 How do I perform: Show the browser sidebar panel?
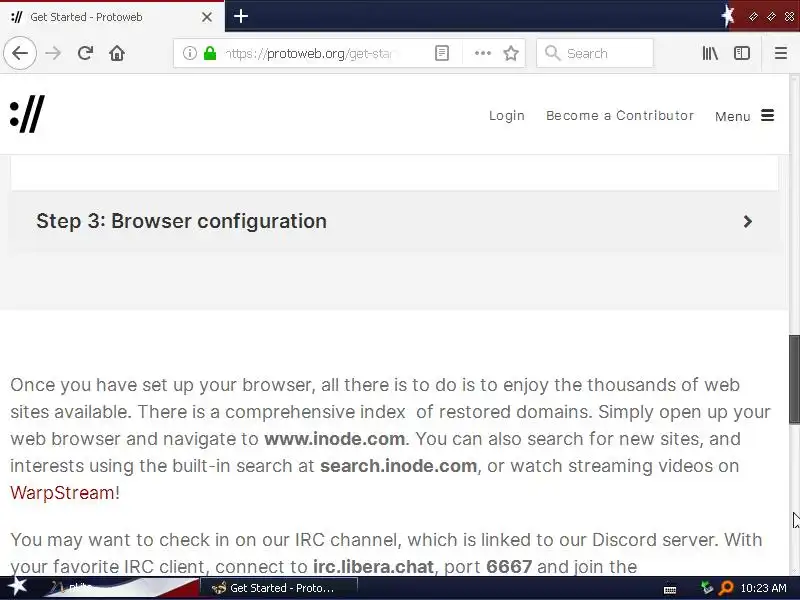click(741, 53)
